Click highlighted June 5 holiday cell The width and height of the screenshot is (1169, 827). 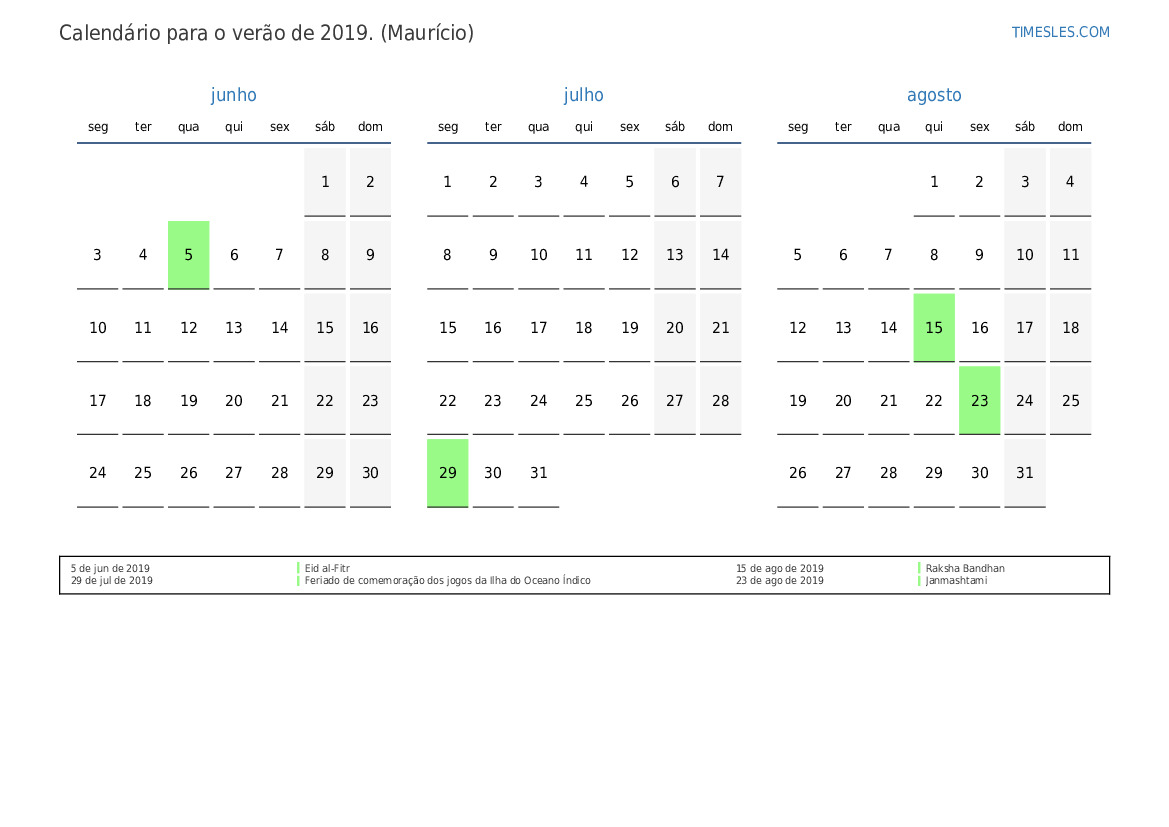coord(189,255)
